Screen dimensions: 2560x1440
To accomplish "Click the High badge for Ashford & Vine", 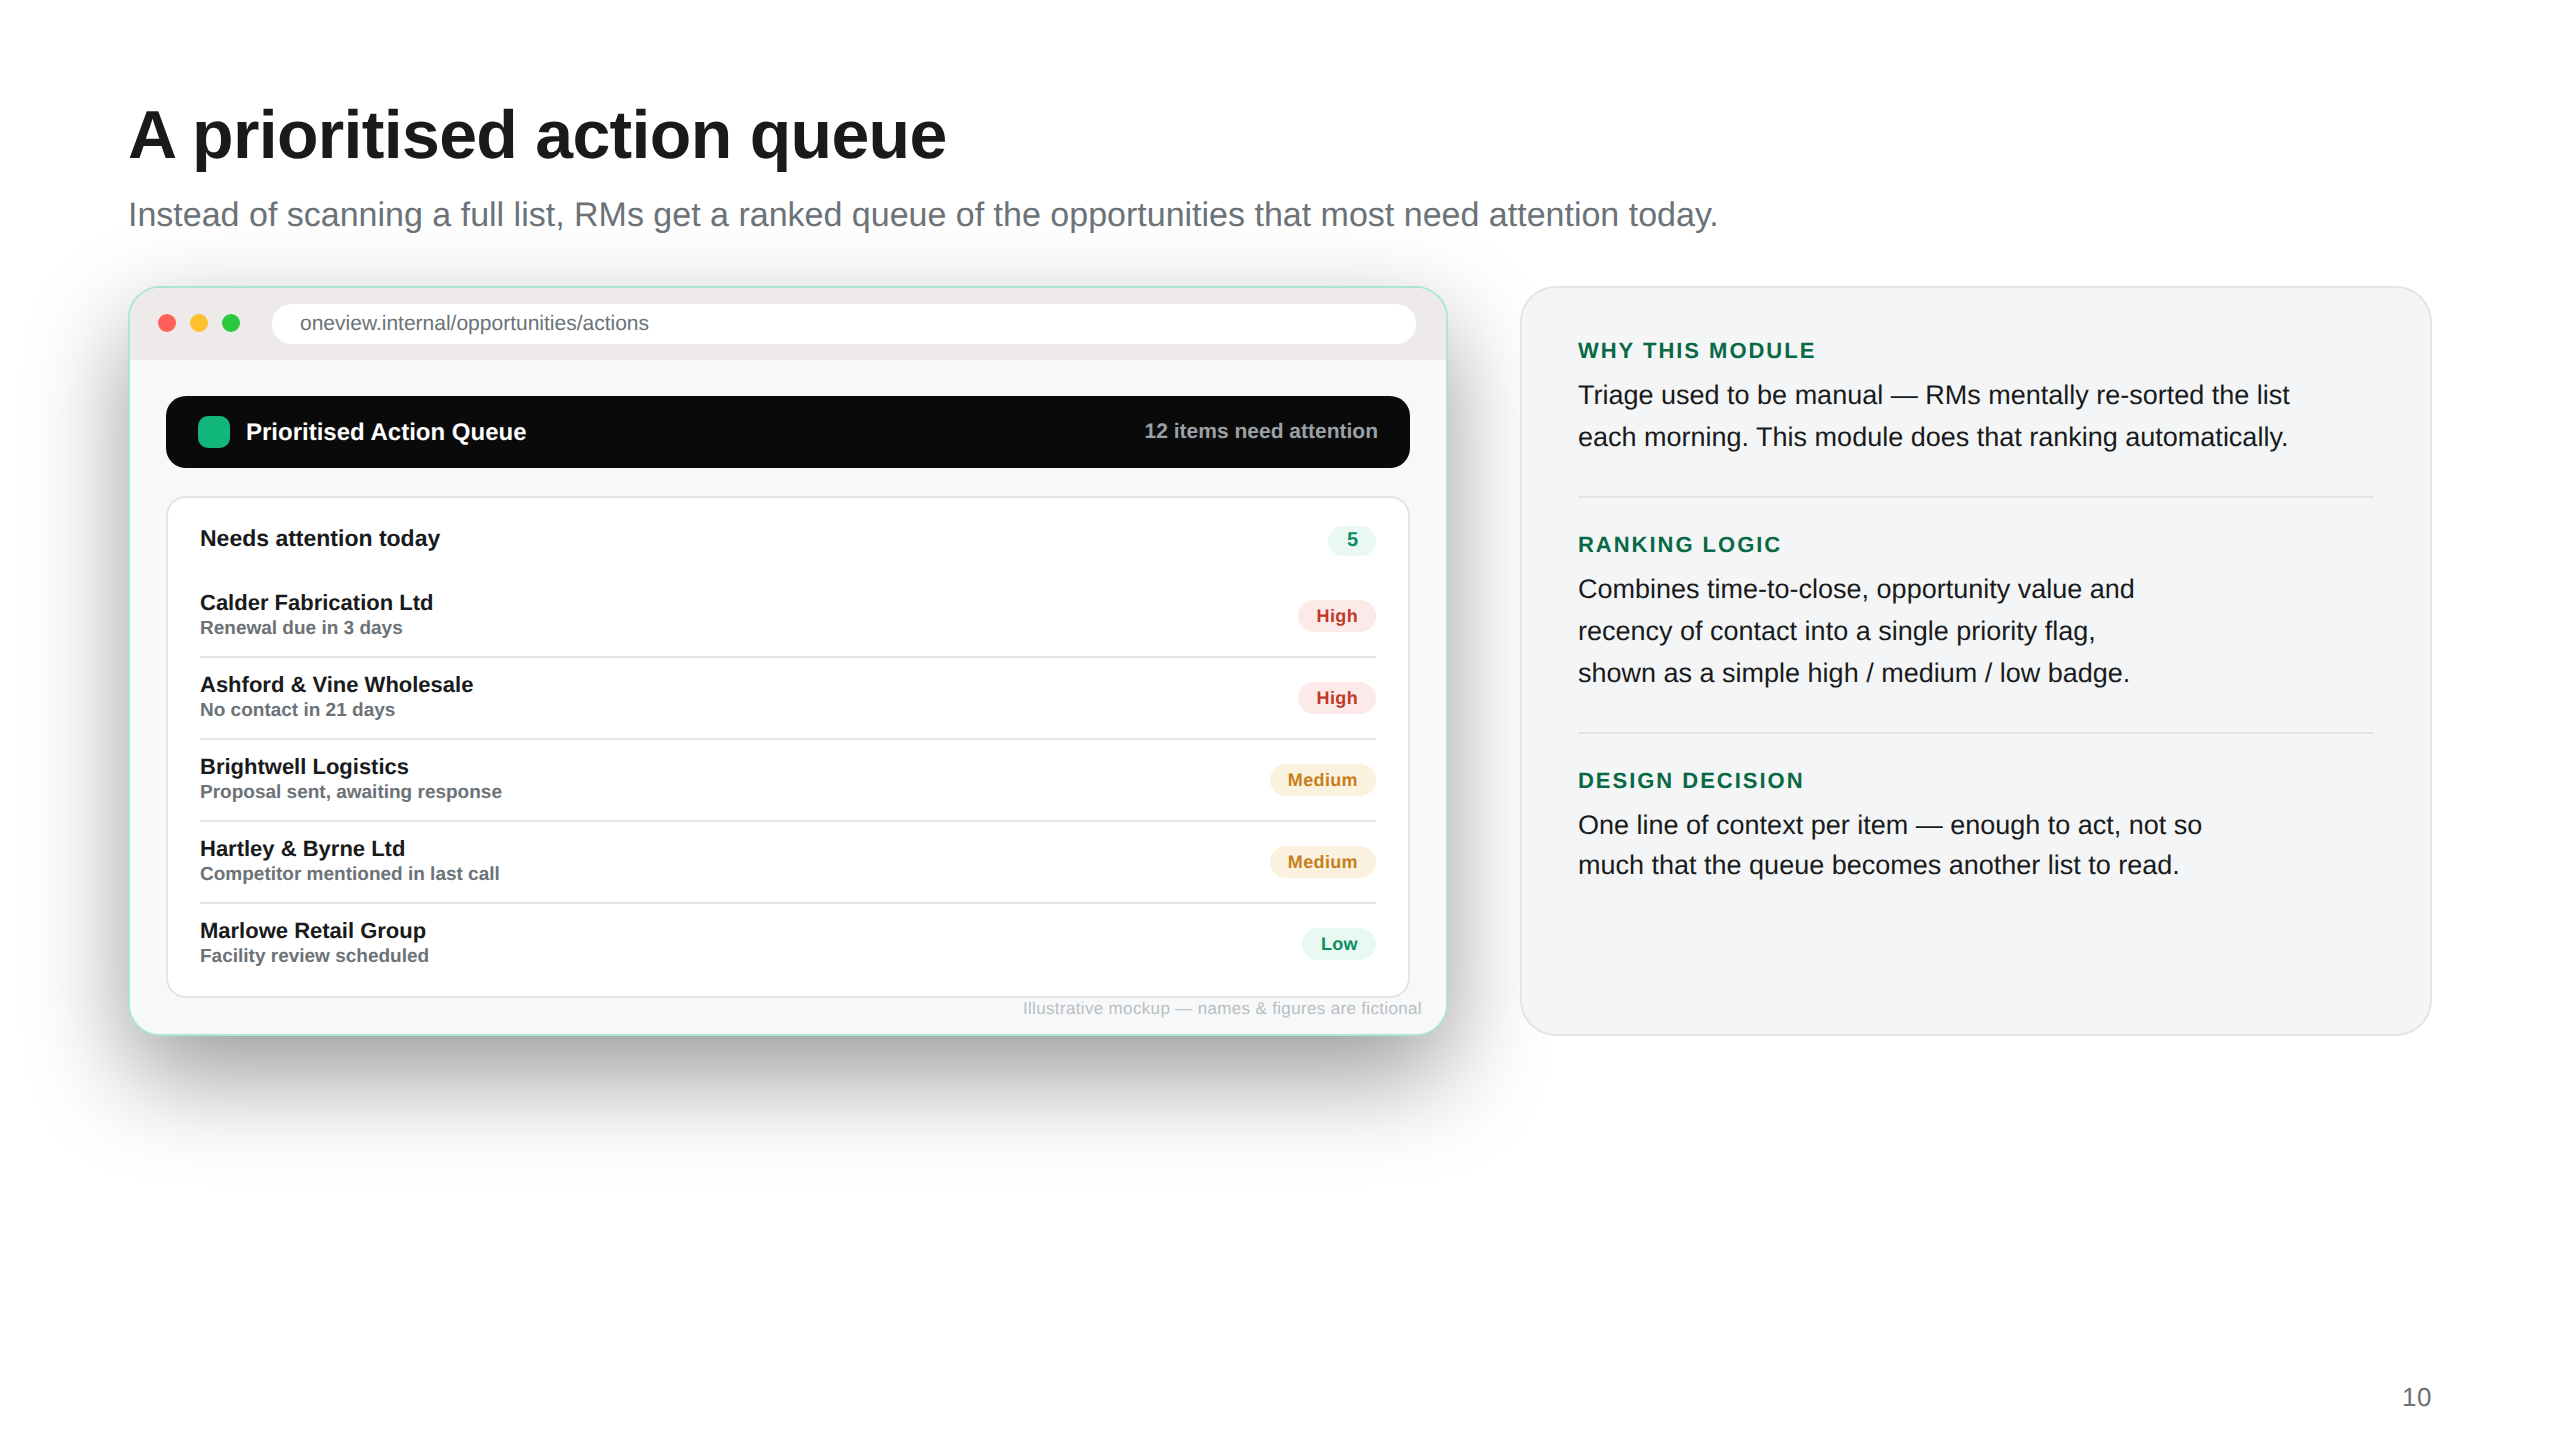I will tap(1336, 698).
